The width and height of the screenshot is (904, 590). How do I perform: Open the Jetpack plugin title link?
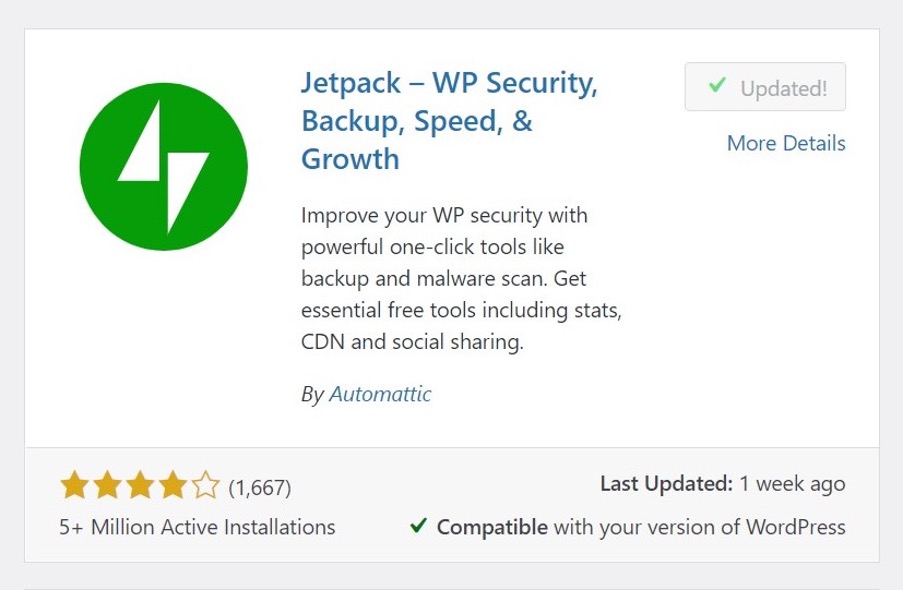pyautogui.click(x=449, y=122)
